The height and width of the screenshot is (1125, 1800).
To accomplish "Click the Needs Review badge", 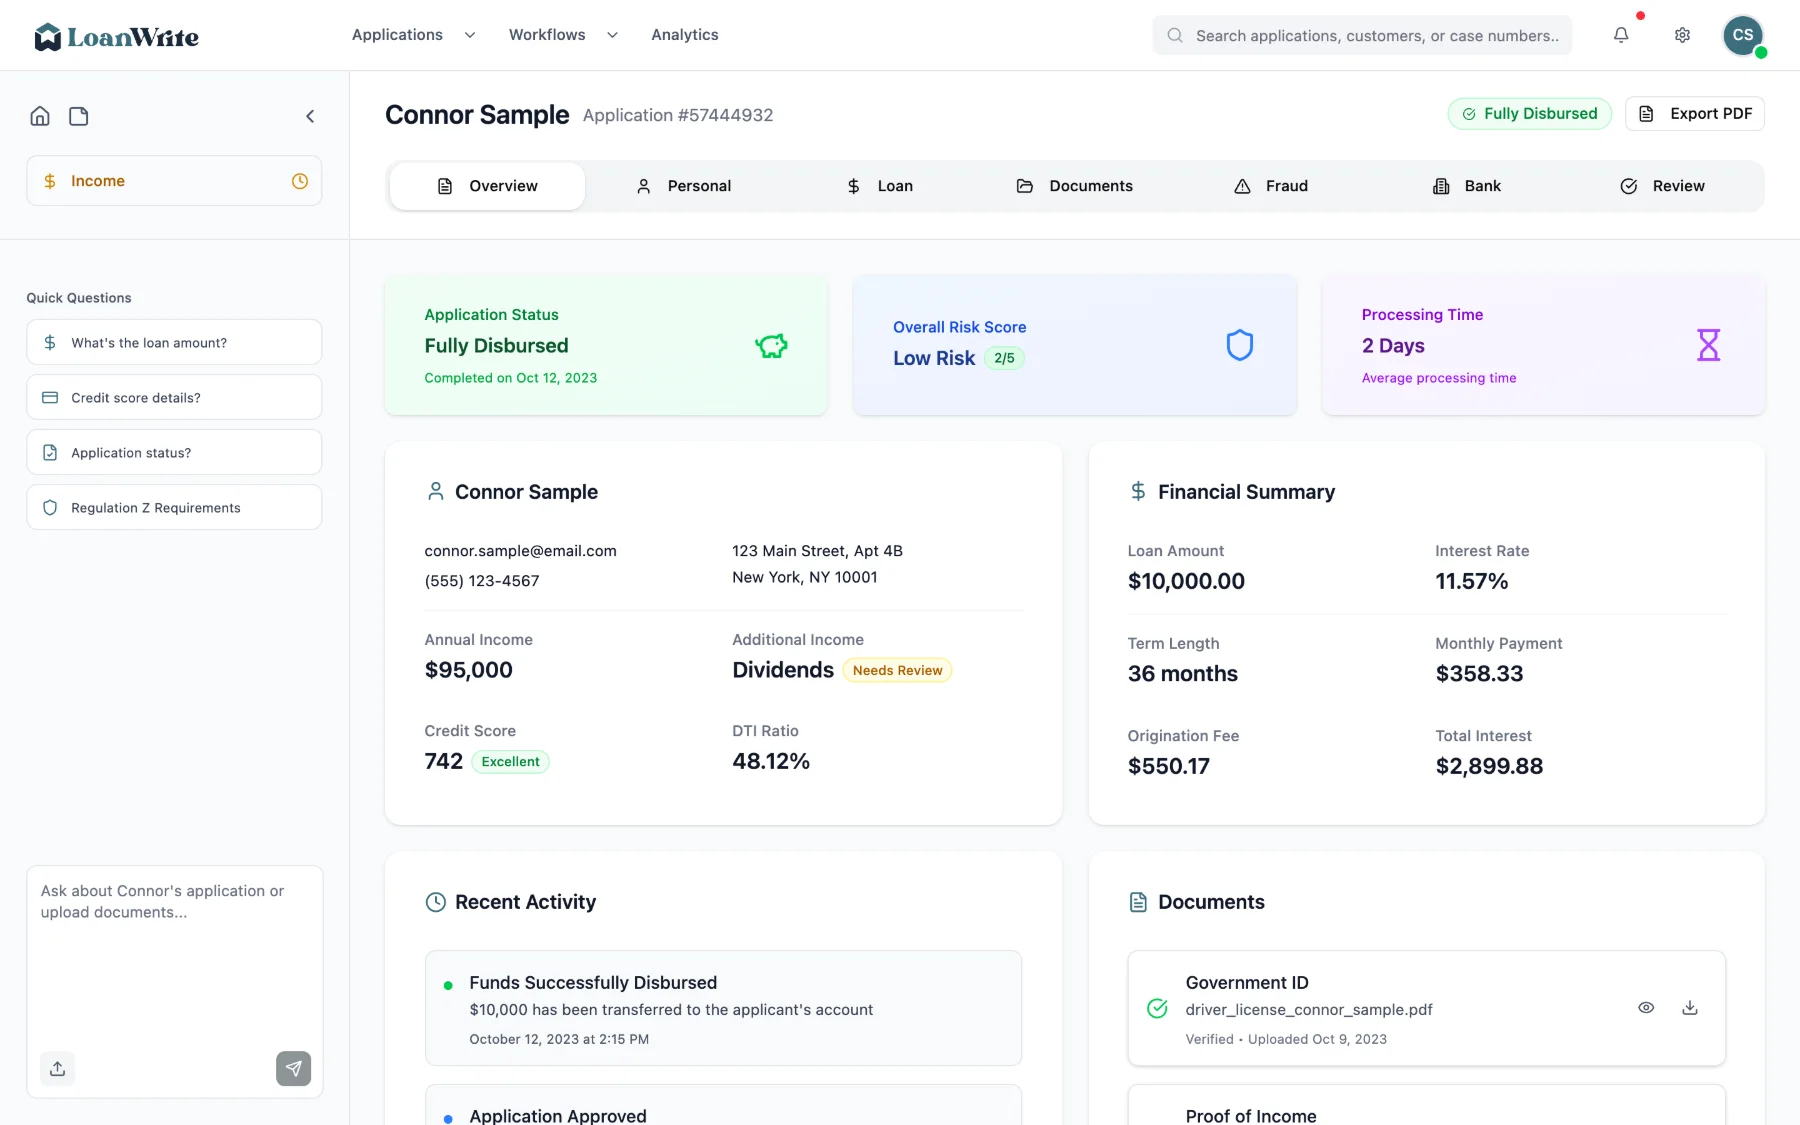I will coord(897,671).
